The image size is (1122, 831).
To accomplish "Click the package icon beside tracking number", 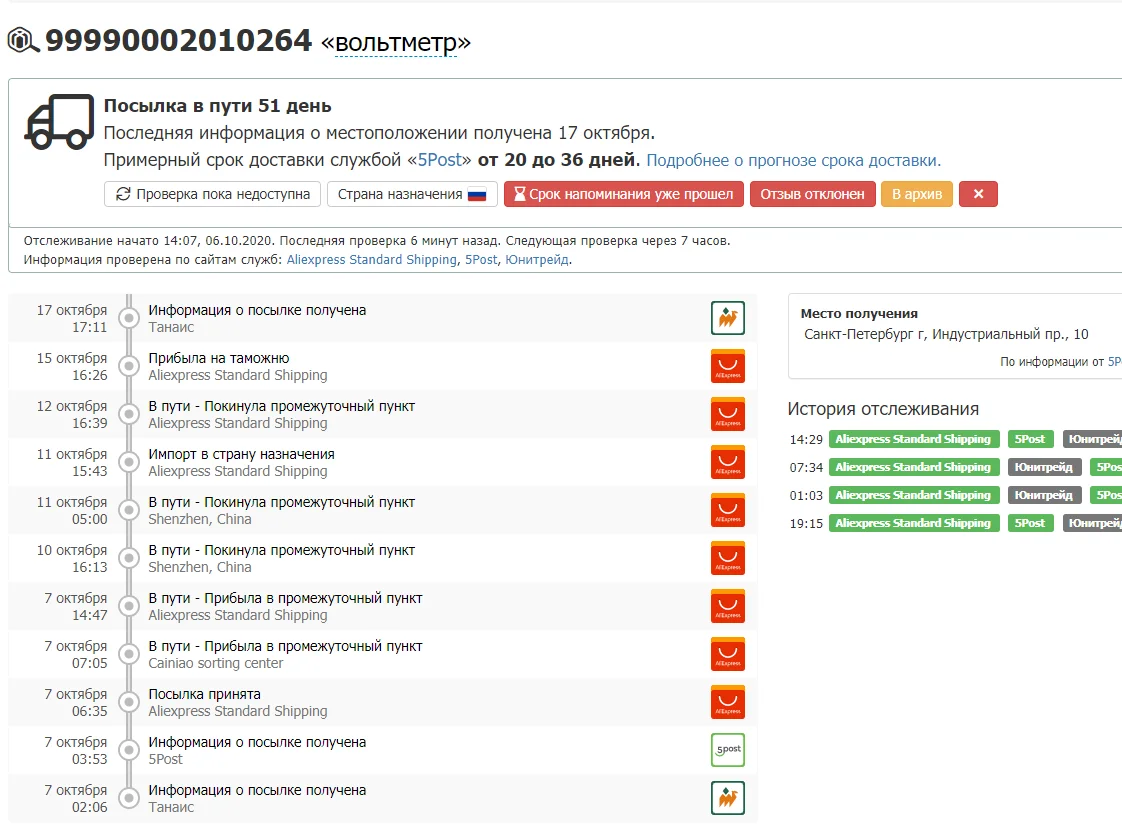I will pyautogui.click(x=23, y=40).
